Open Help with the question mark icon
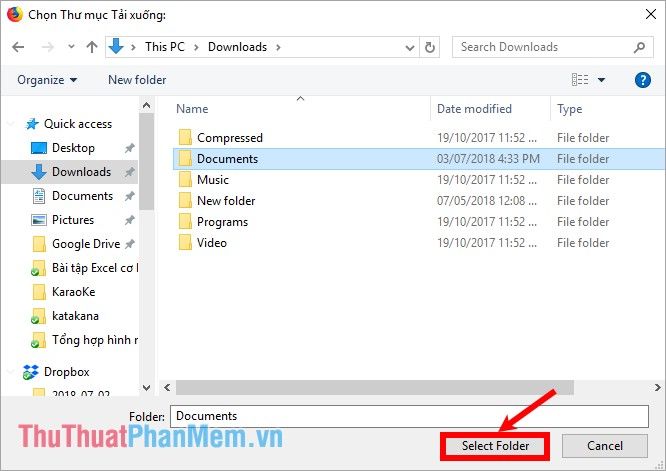Screen dimensions: 666x471 pos(643,80)
